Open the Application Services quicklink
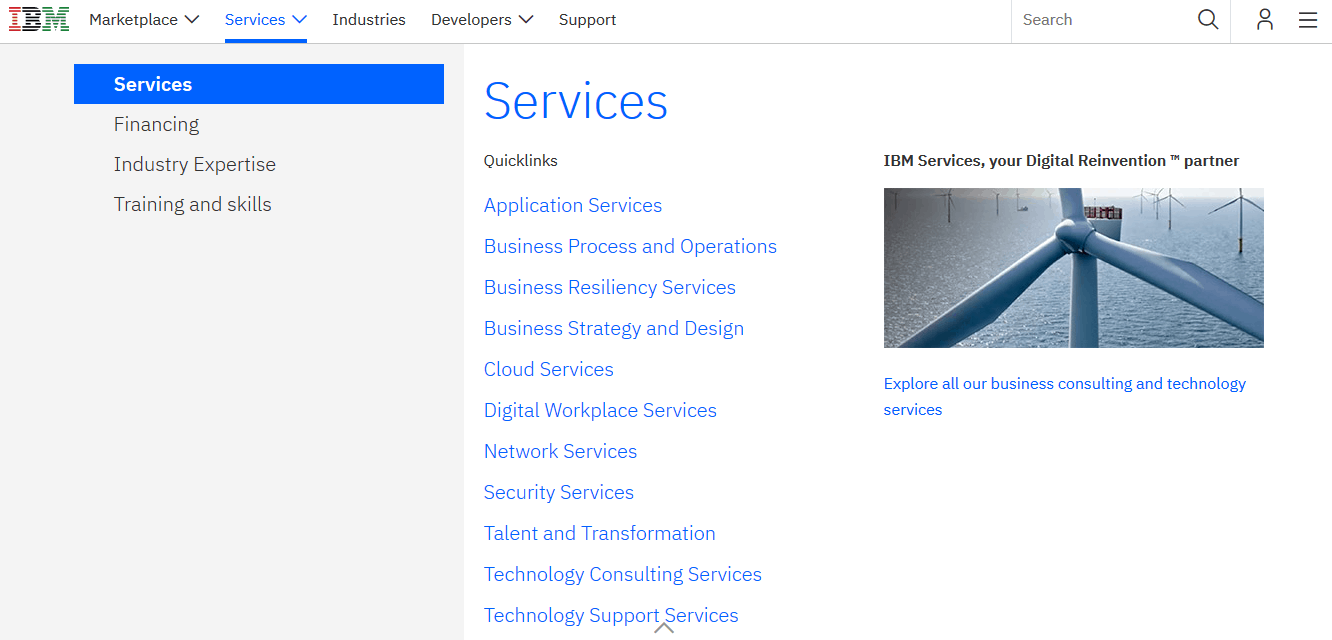Screen dimensions: 1332x640 [573, 205]
